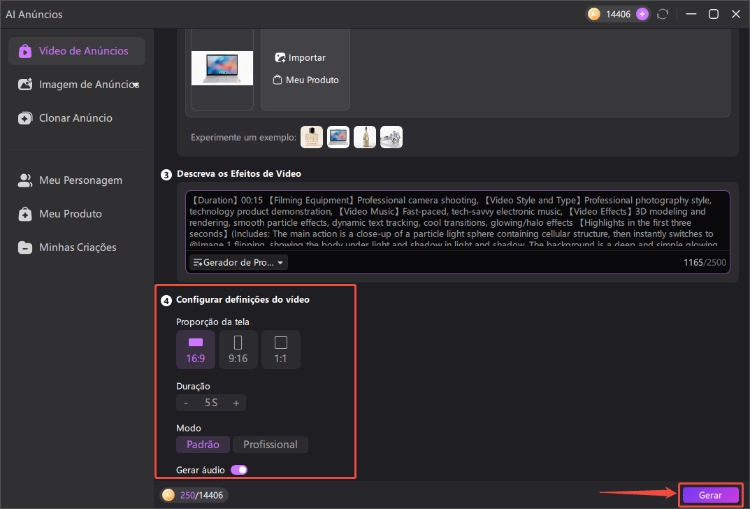The height and width of the screenshot is (509, 750).
Task: Choose Profissional mode
Action: (x=270, y=444)
